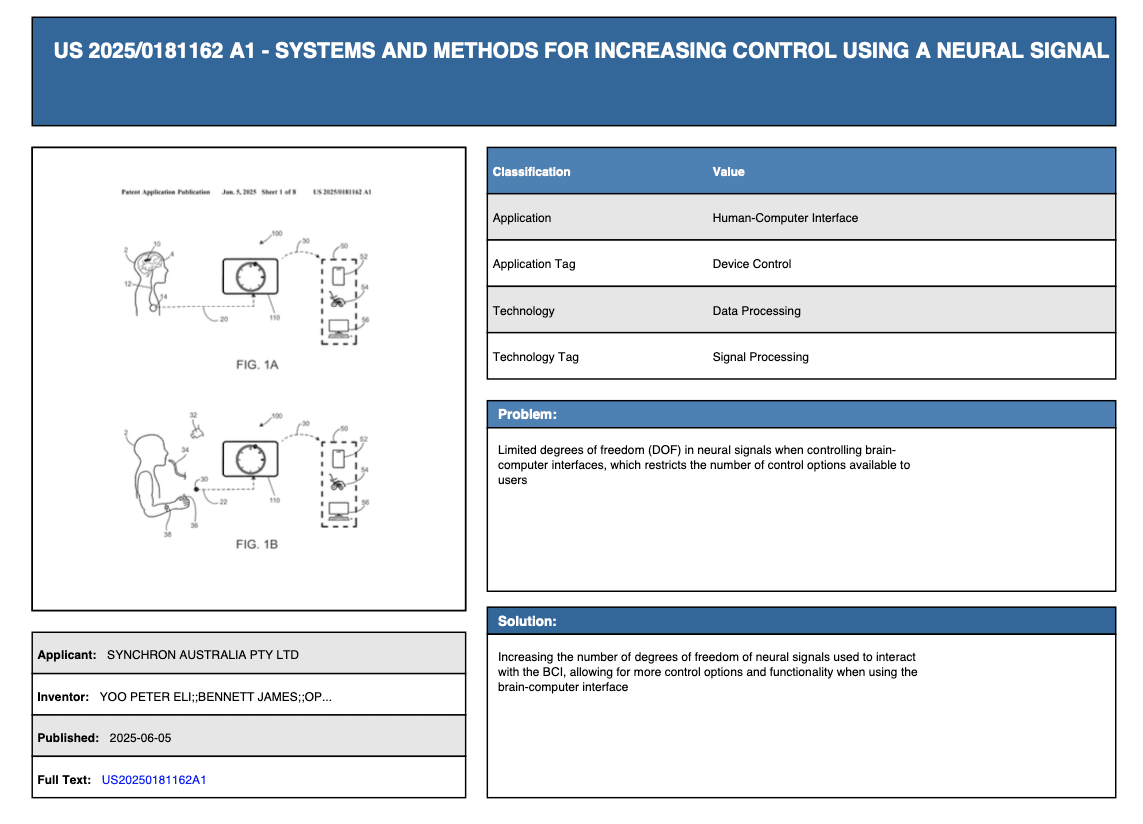This screenshot has width=1143, height=824.
Task: Open the US20250181162A1 full text link
Action: point(154,779)
